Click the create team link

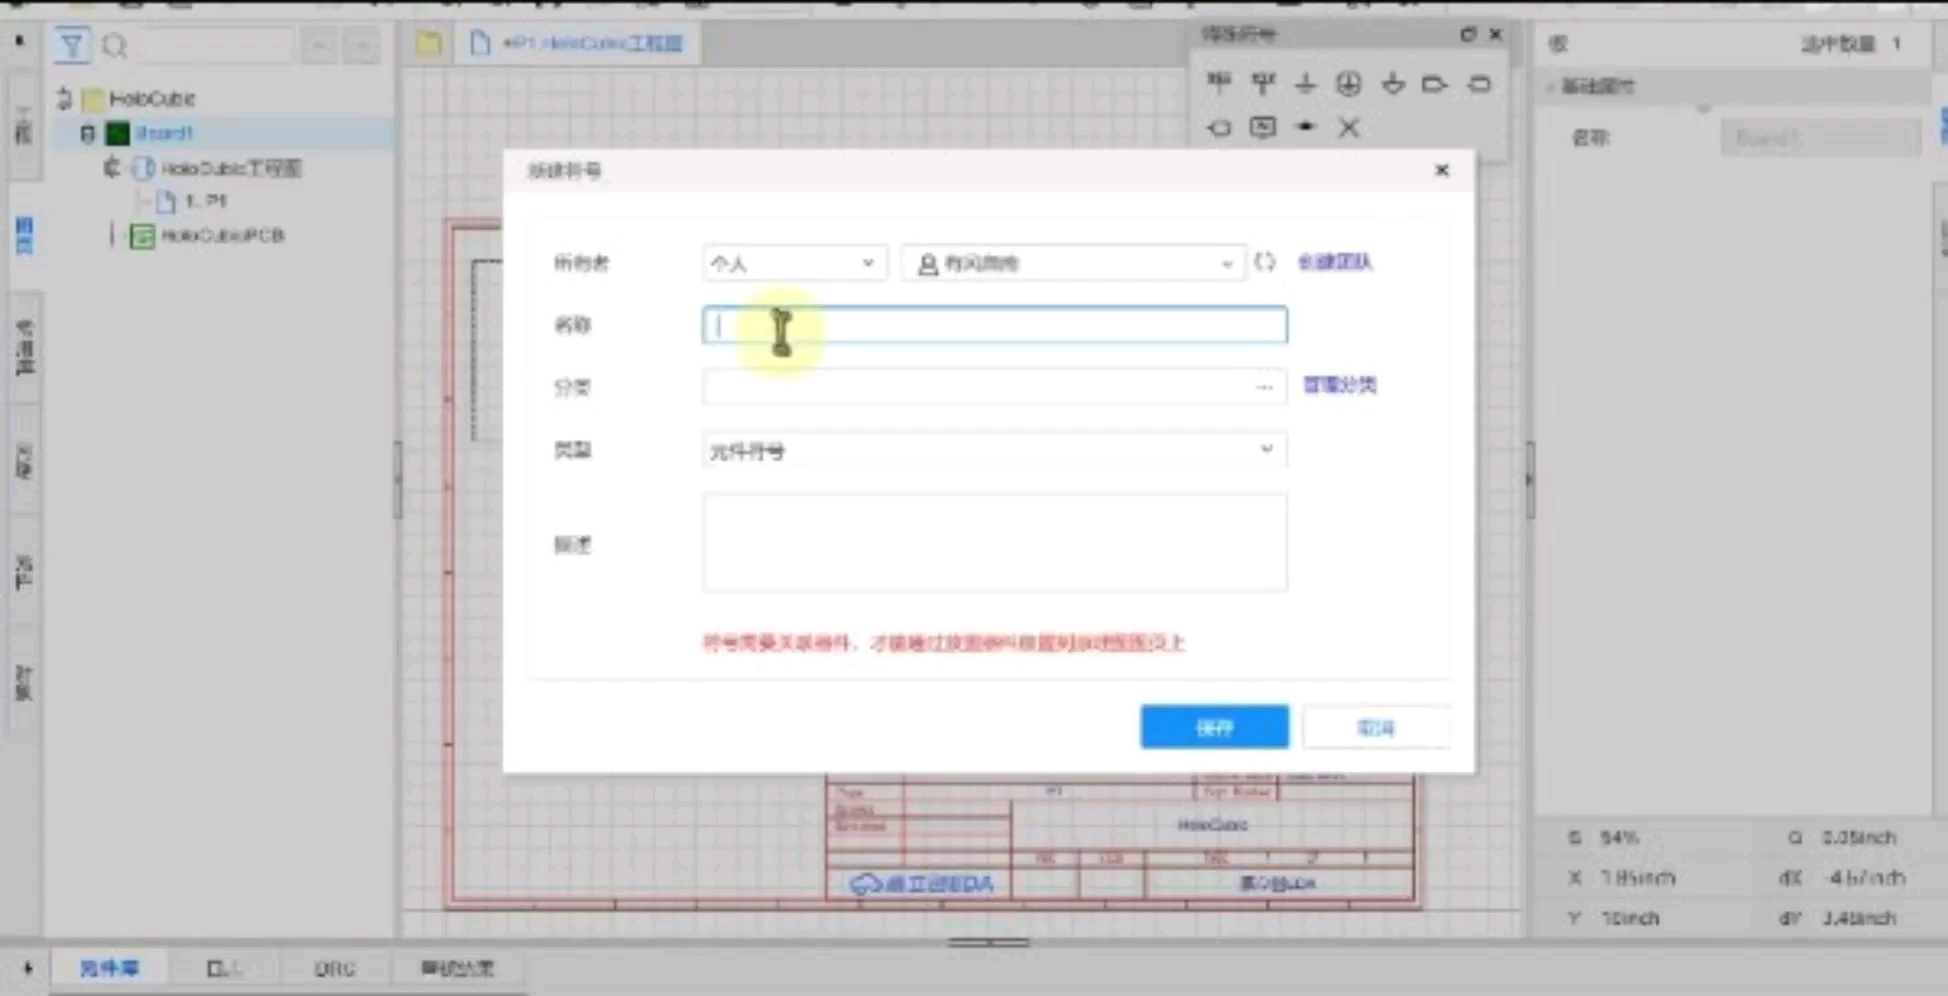1335,262
